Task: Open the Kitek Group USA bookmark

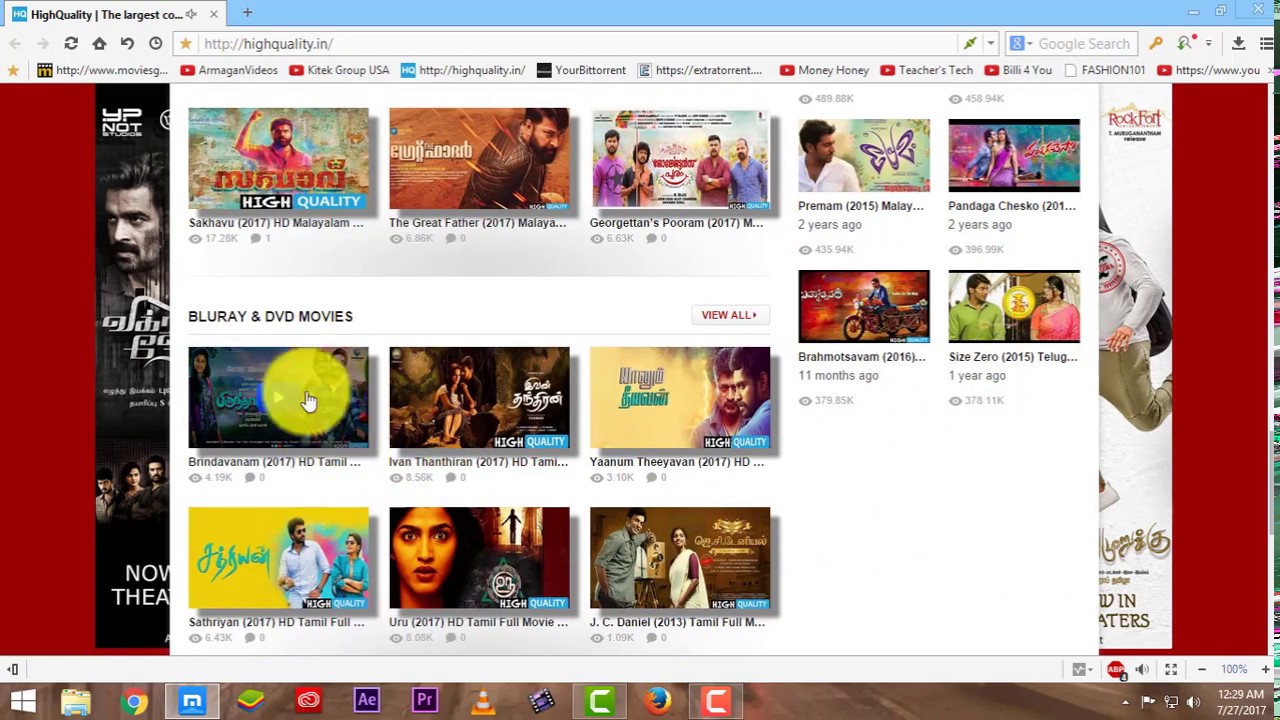Action: point(339,70)
